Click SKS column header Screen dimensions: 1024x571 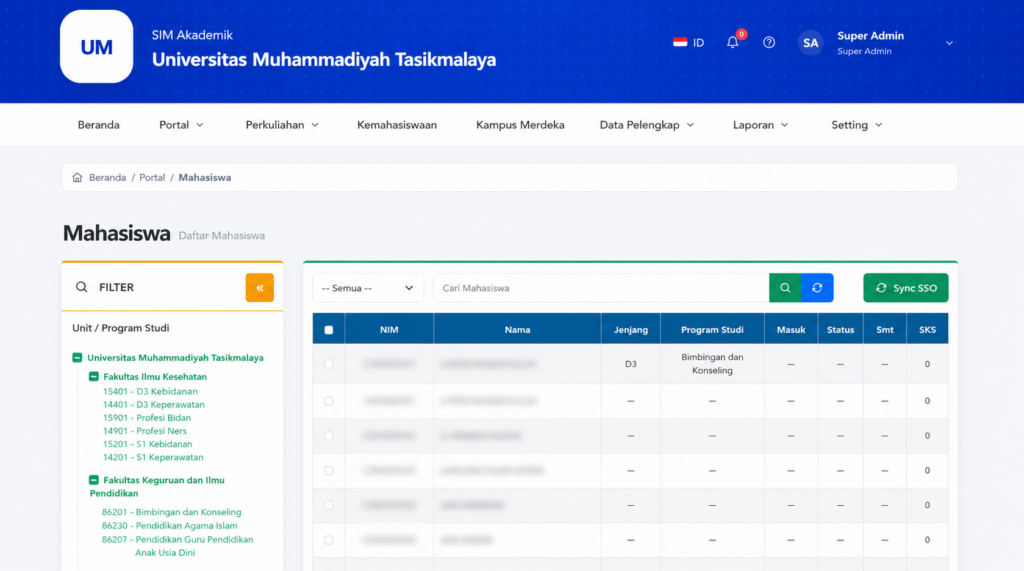point(927,330)
